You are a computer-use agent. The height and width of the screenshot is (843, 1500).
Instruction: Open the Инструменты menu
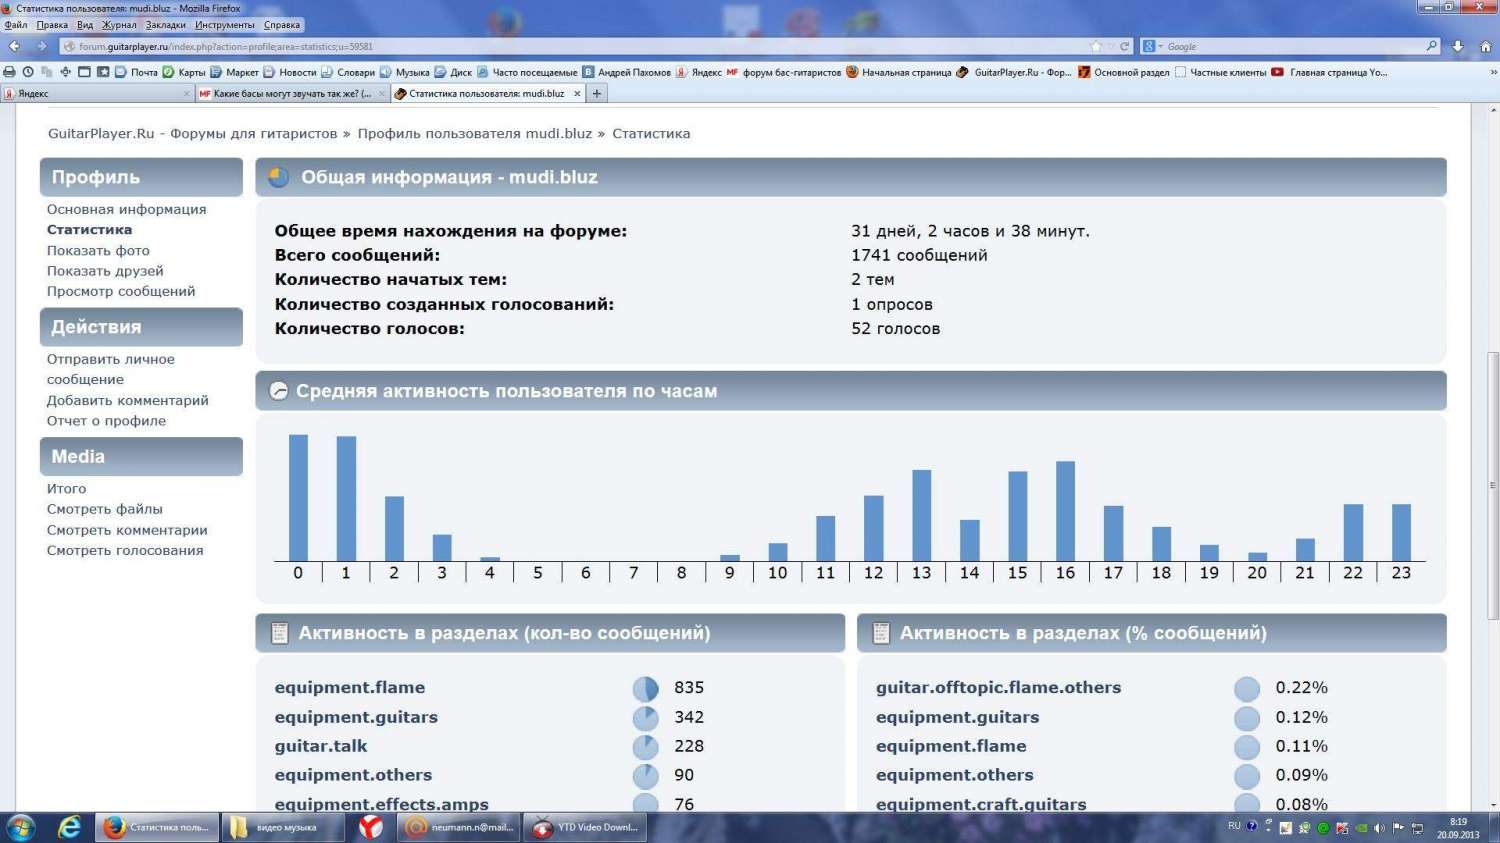(225, 25)
